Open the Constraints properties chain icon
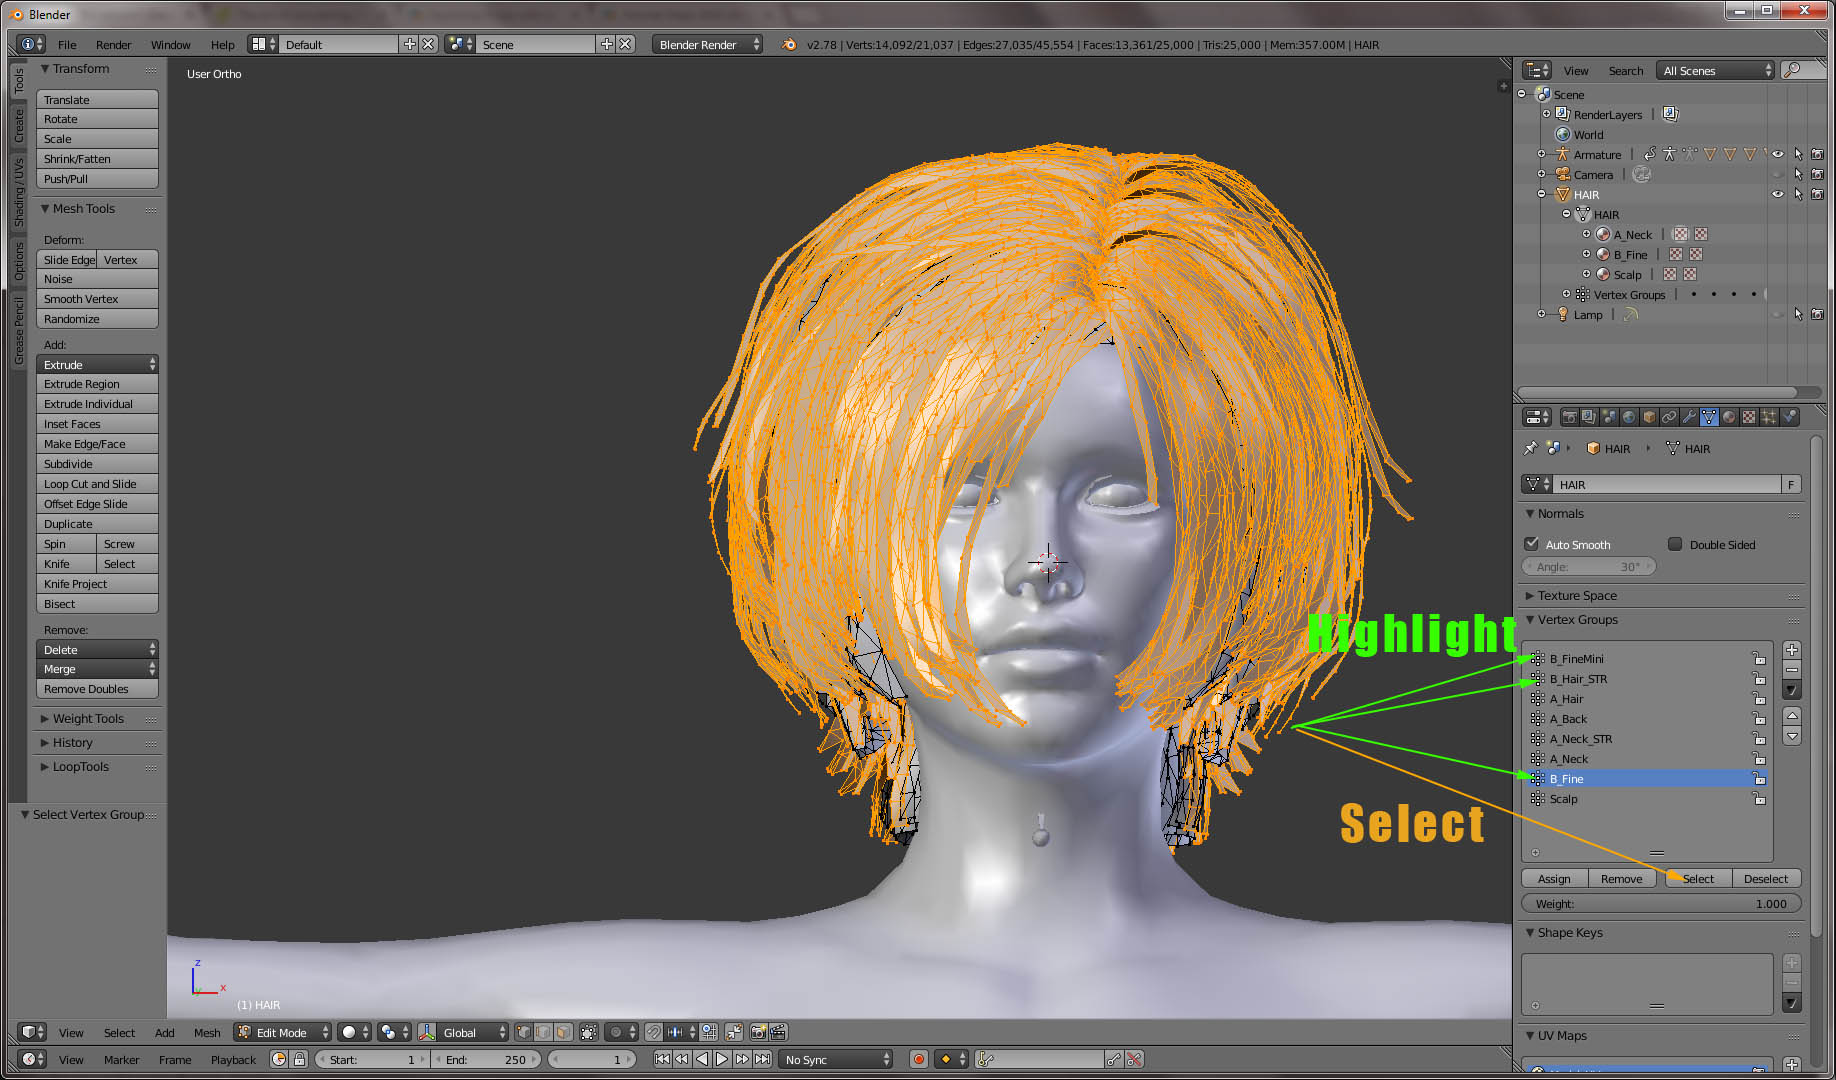 coord(1669,417)
